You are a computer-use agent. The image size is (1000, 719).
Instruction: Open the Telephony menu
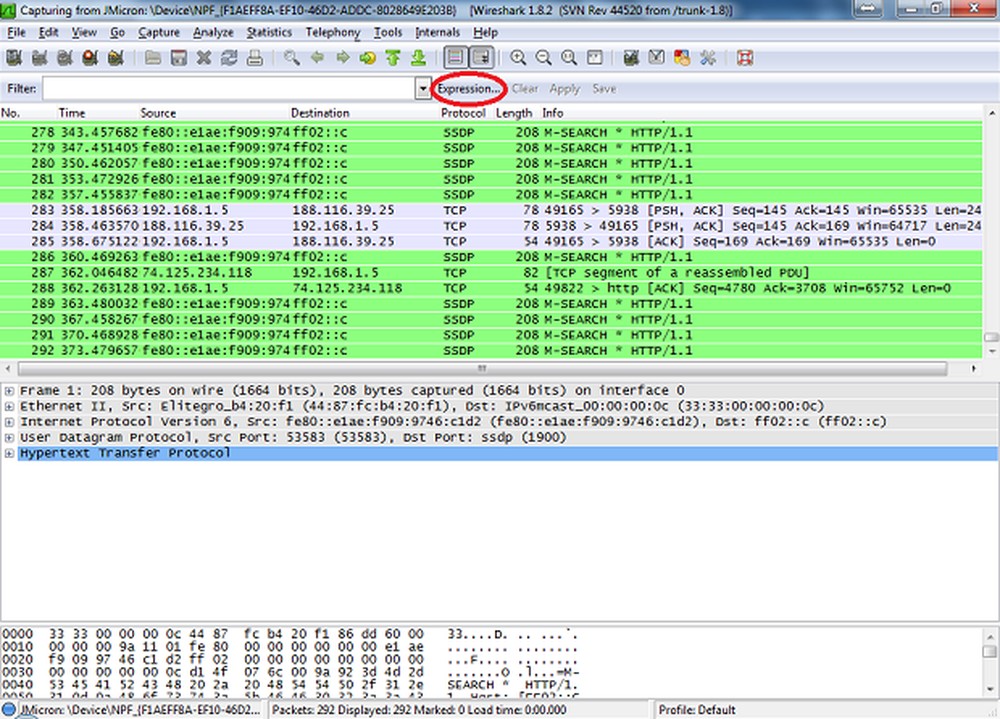333,32
